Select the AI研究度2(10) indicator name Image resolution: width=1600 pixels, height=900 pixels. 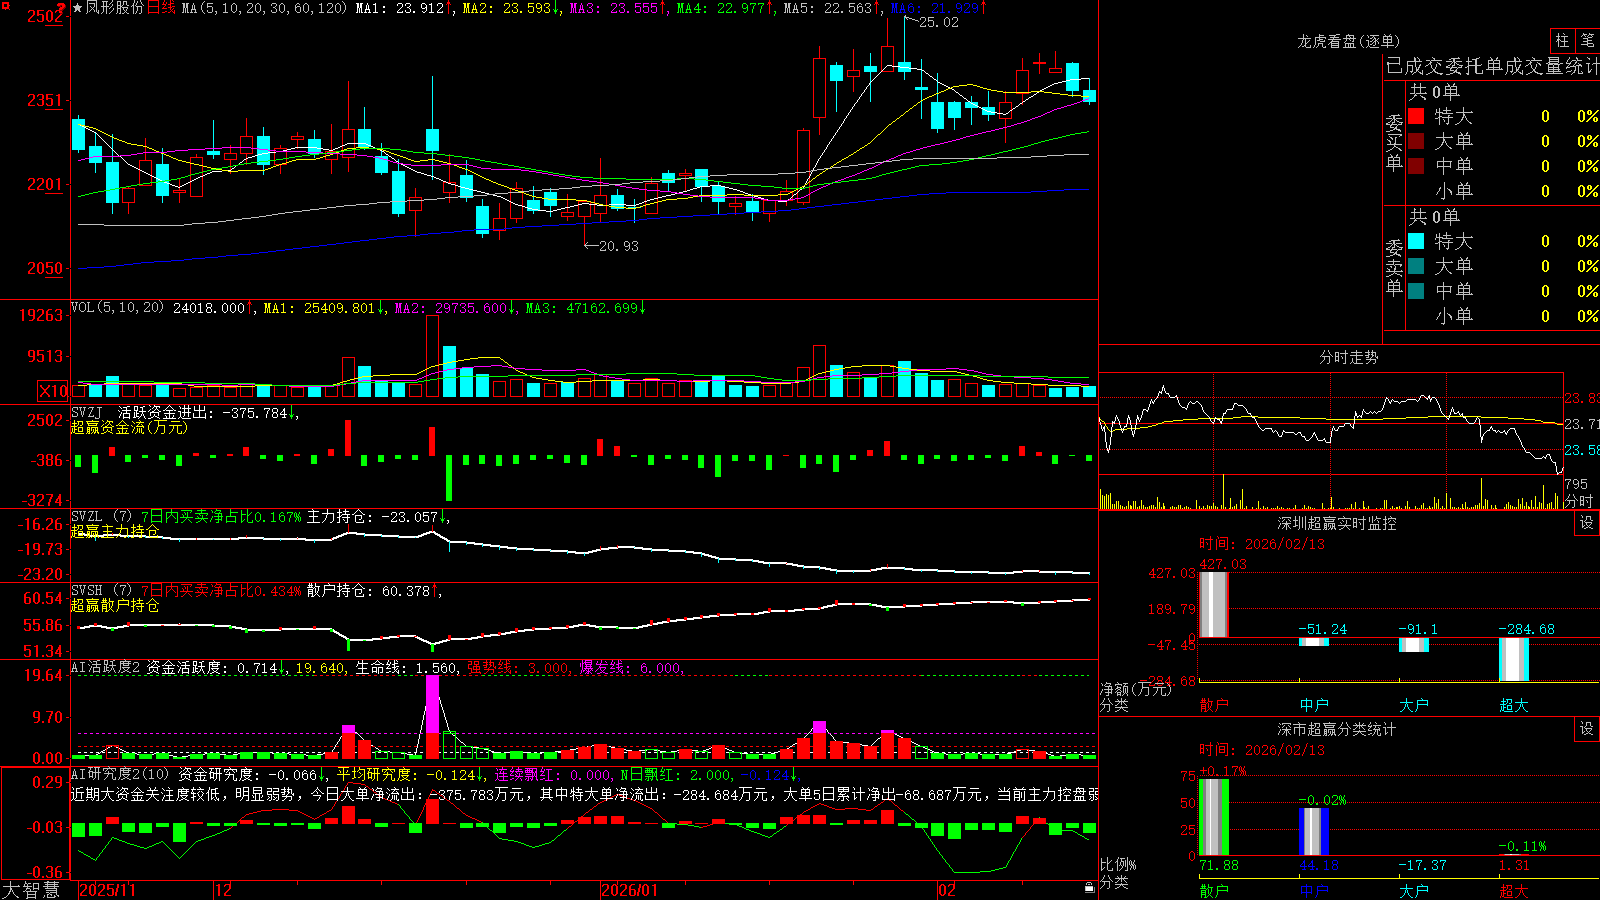point(120,774)
